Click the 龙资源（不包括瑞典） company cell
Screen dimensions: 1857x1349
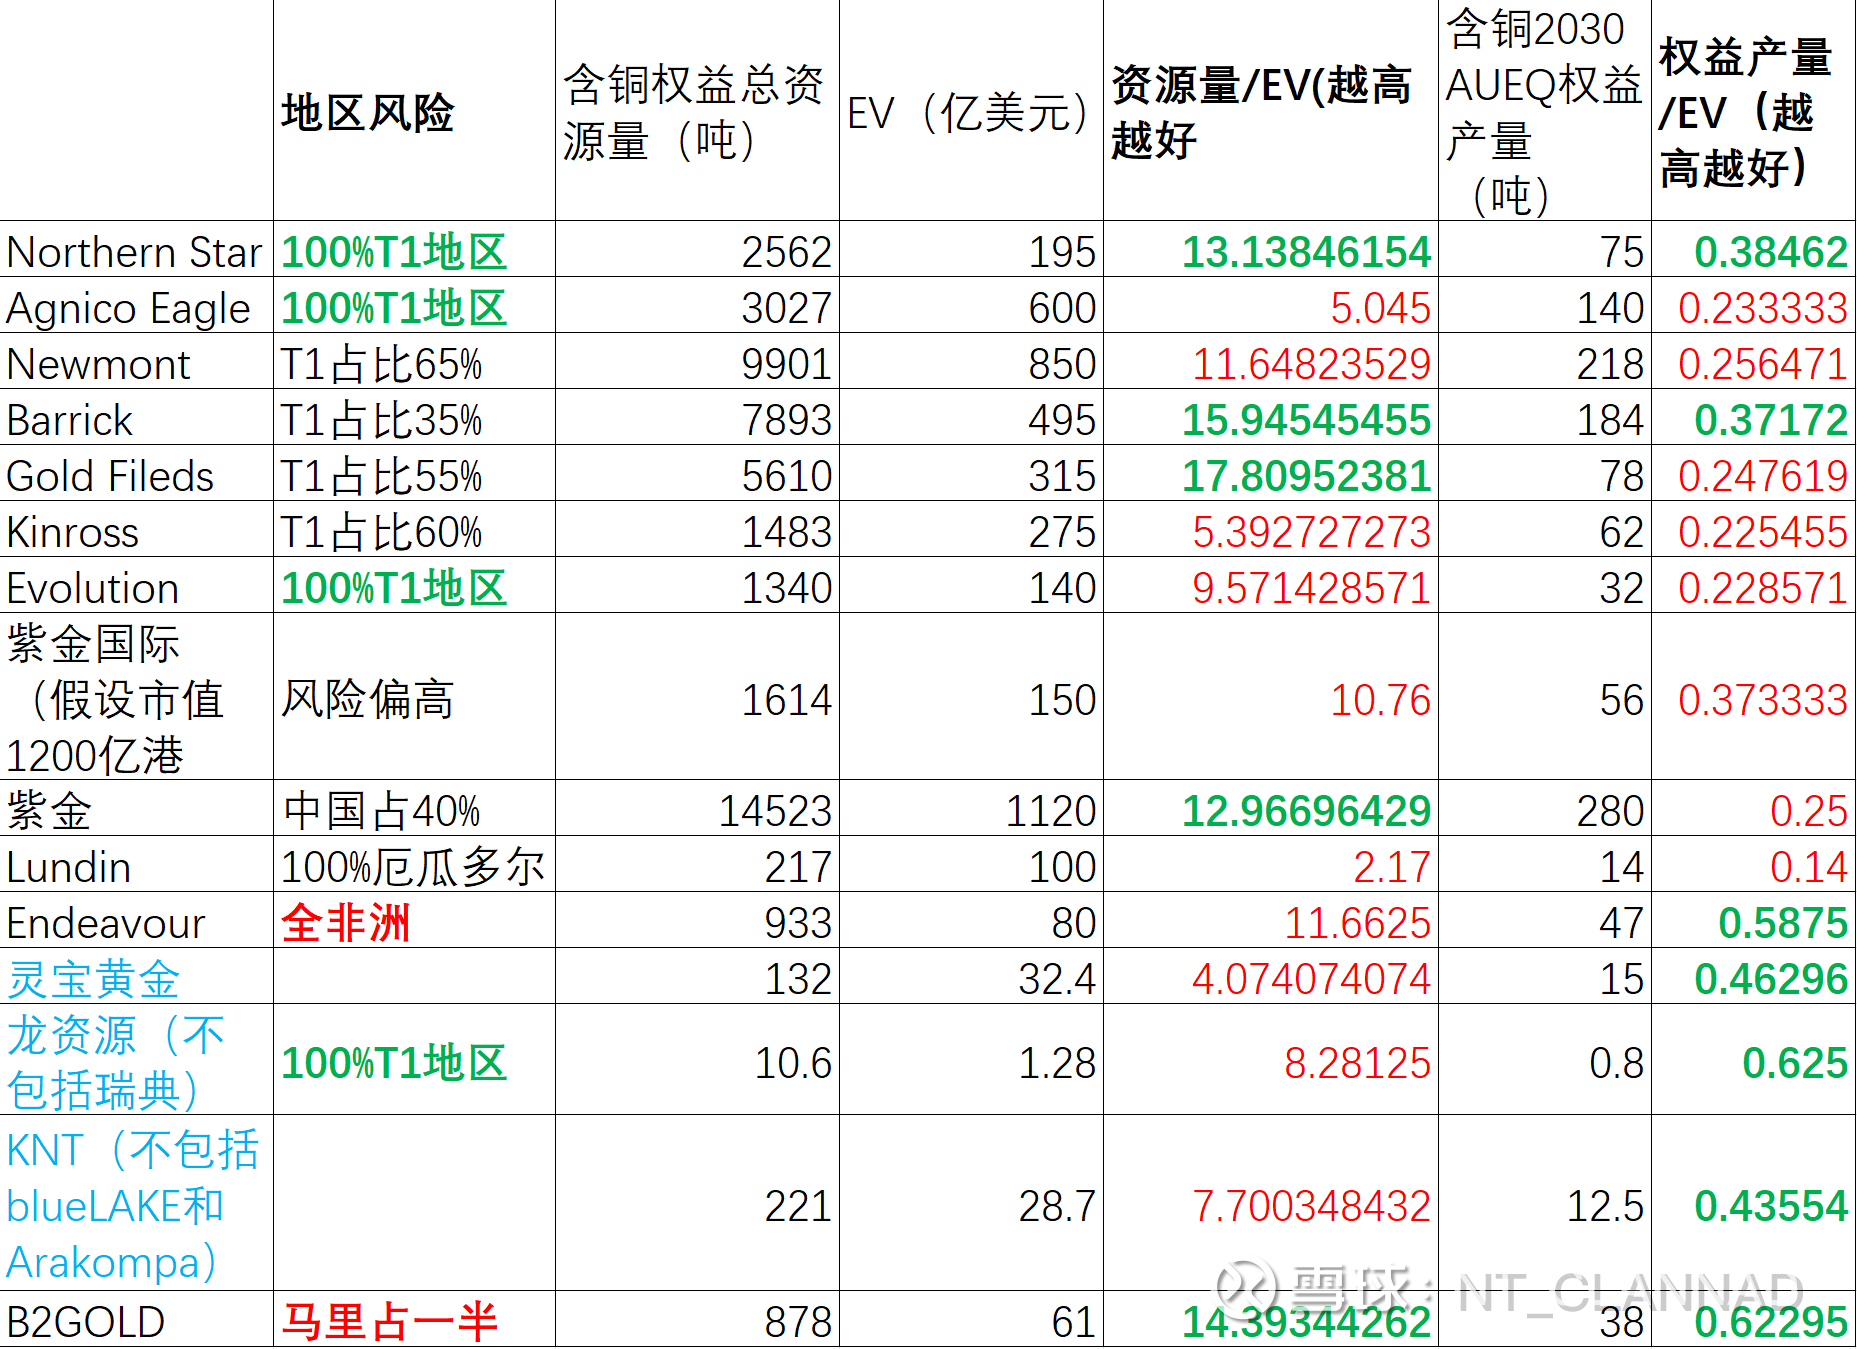(136, 1060)
